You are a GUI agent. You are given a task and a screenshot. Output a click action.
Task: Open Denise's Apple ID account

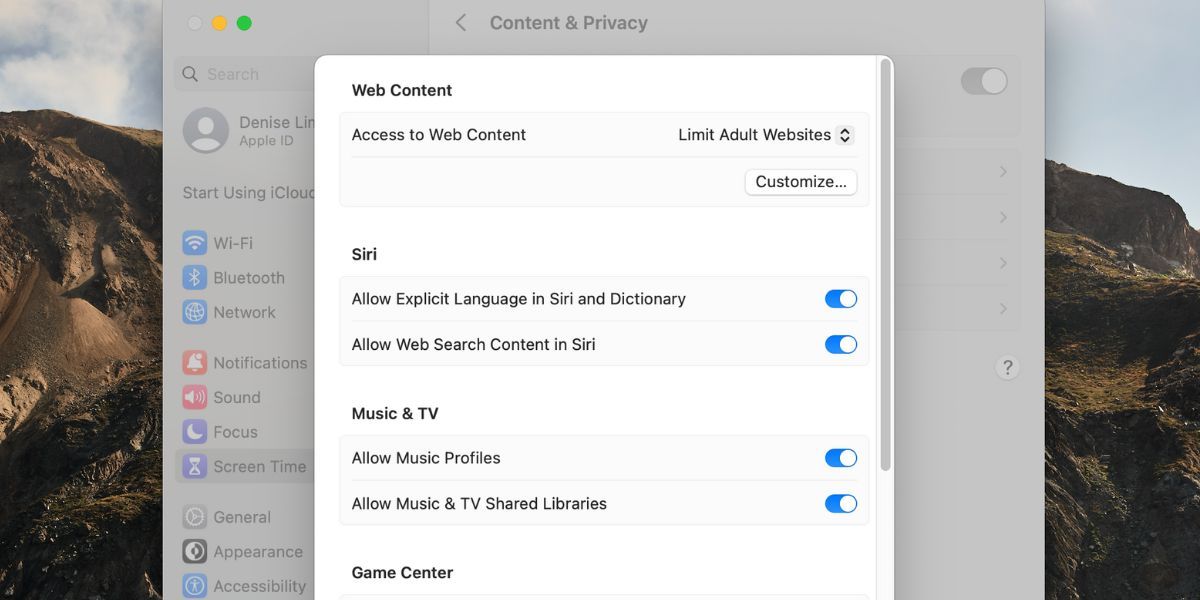(x=250, y=131)
